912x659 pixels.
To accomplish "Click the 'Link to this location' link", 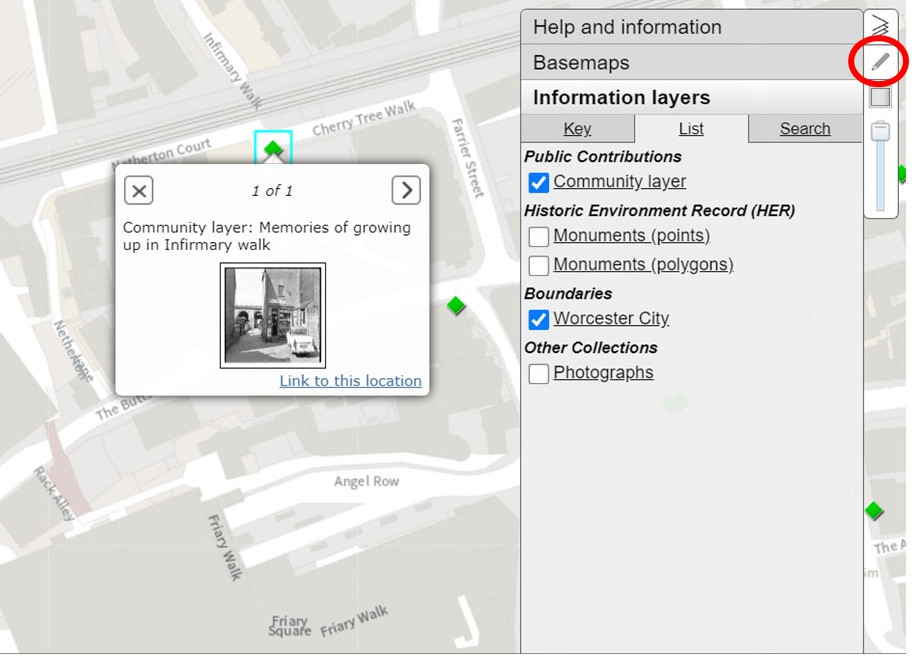I will (x=350, y=381).
